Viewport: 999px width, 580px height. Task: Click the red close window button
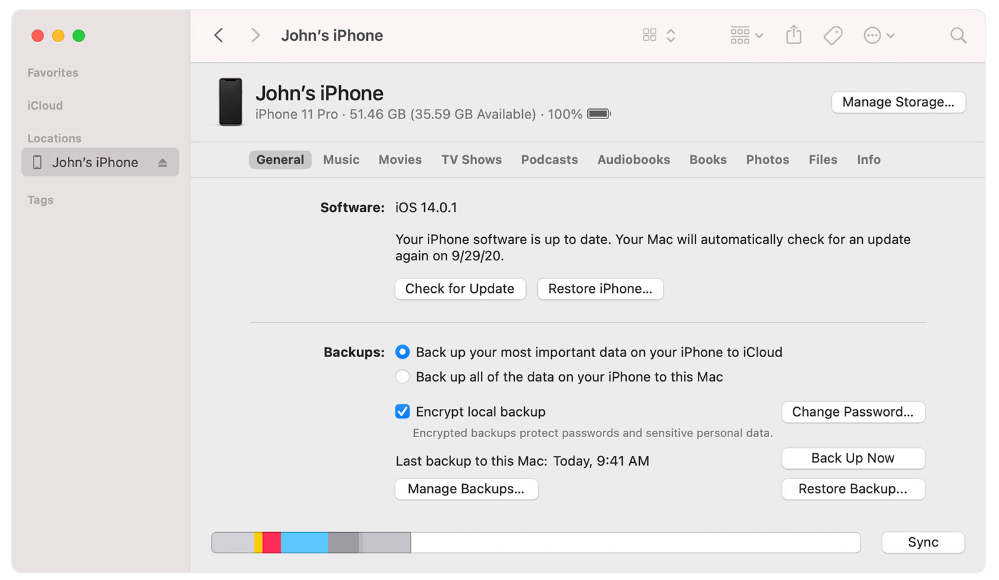point(38,36)
